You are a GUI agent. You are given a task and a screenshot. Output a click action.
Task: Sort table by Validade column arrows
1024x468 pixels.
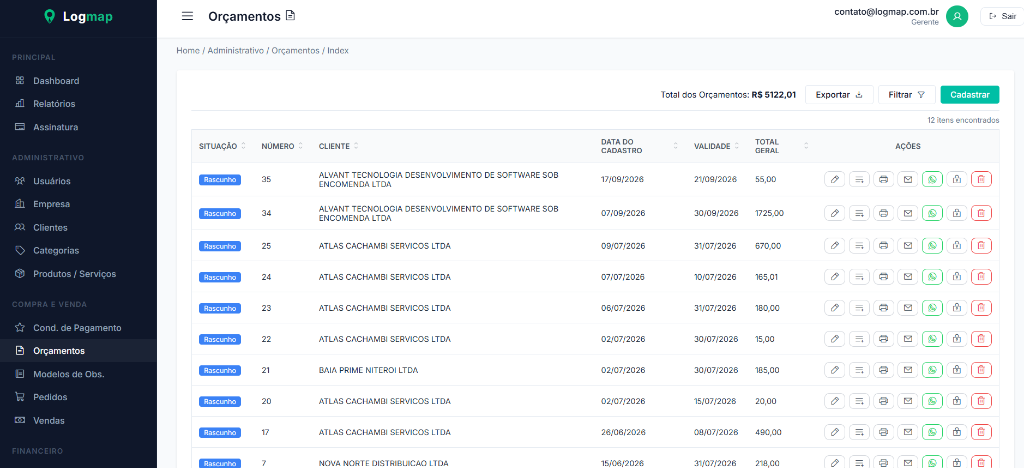(737, 146)
